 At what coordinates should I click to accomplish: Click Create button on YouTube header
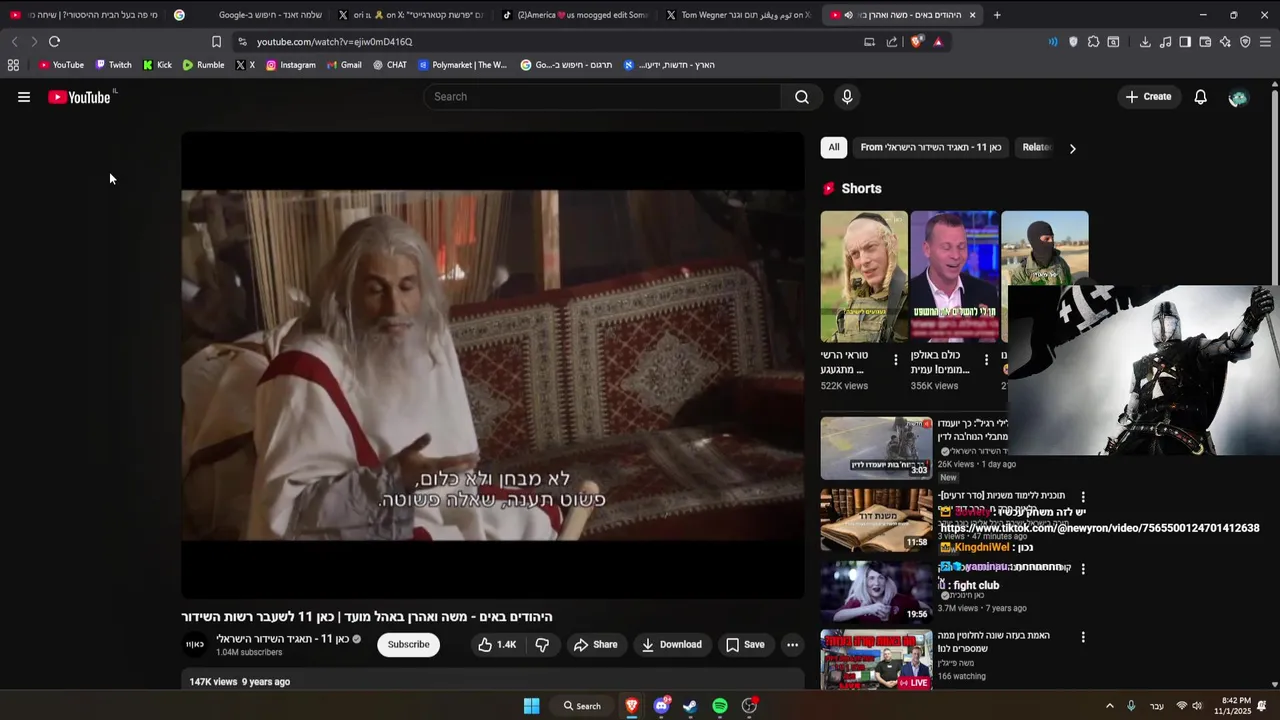point(1148,97)
